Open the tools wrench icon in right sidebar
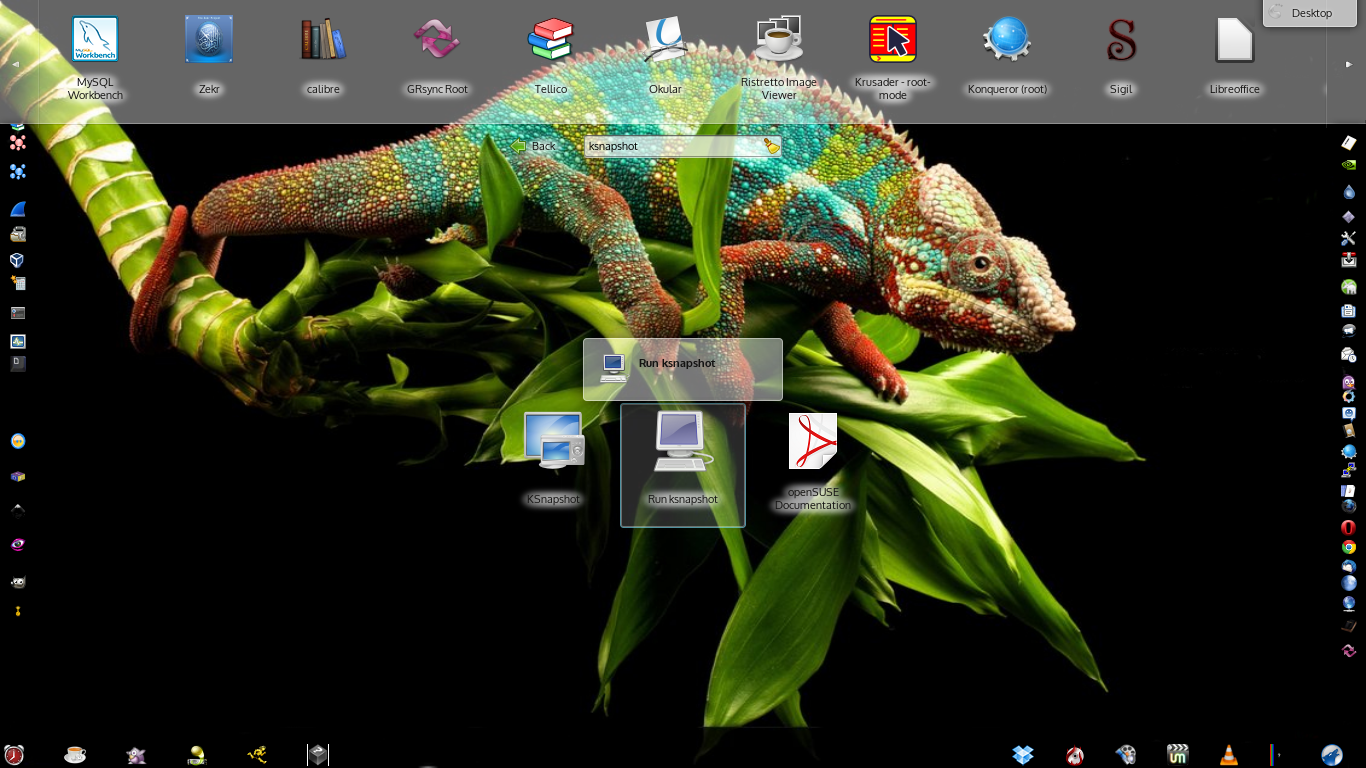Image resolution: width=1366 pixels, height=768 pixels. pyautogui.click(x=1348, y=238)
